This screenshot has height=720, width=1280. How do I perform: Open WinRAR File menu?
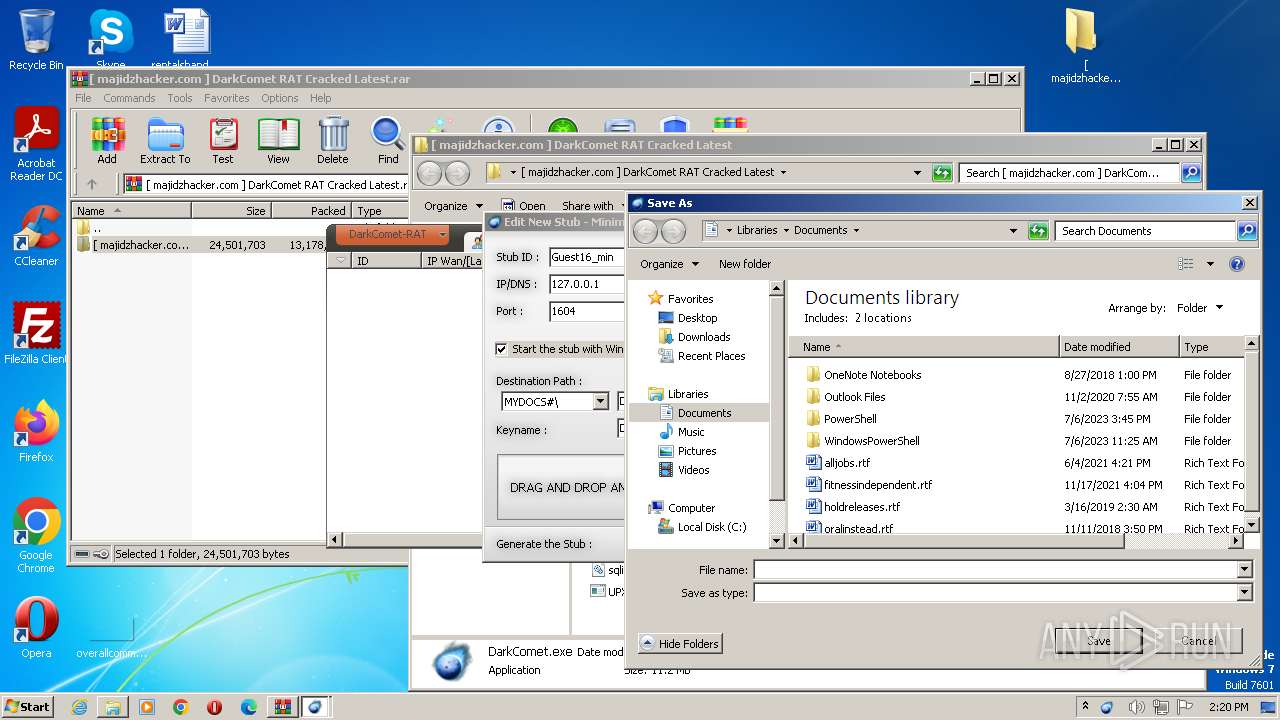pos(83,98)
